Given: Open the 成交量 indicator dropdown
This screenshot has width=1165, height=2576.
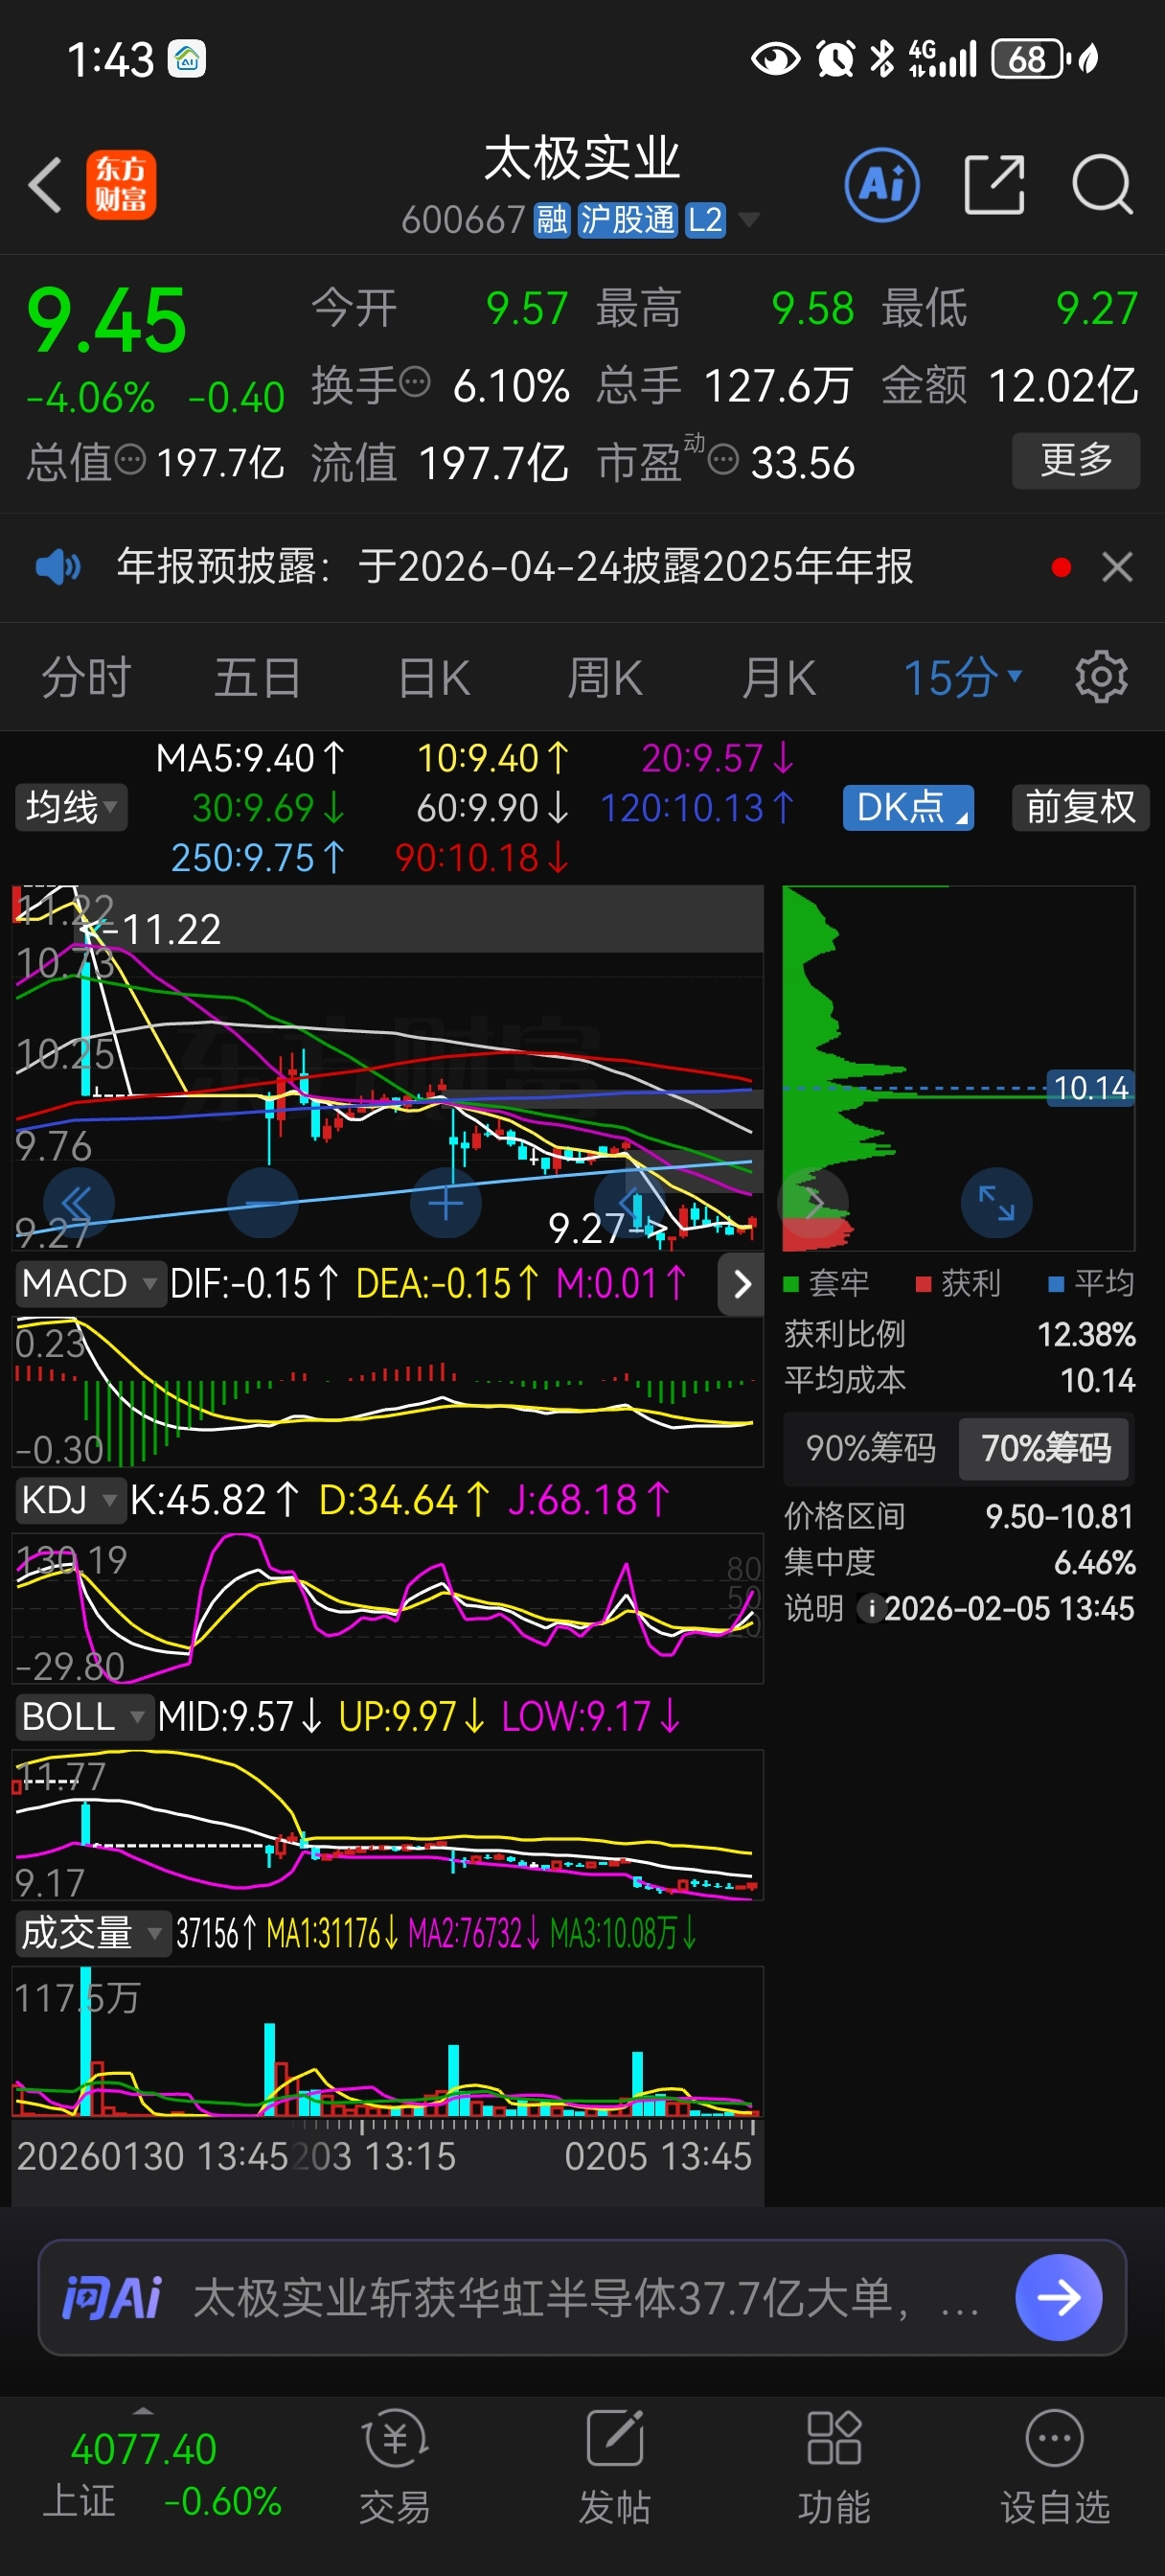Looking at the screenshot, I should 92,1933.
